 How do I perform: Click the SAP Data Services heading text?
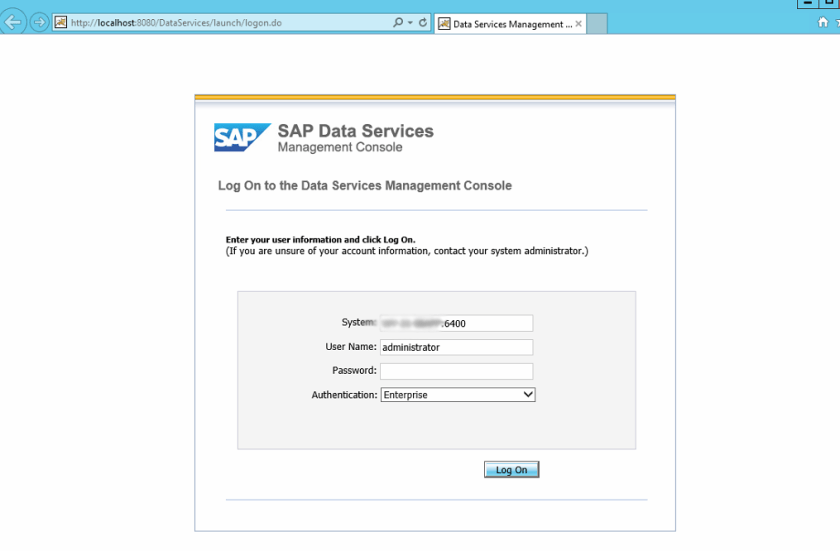355,131
